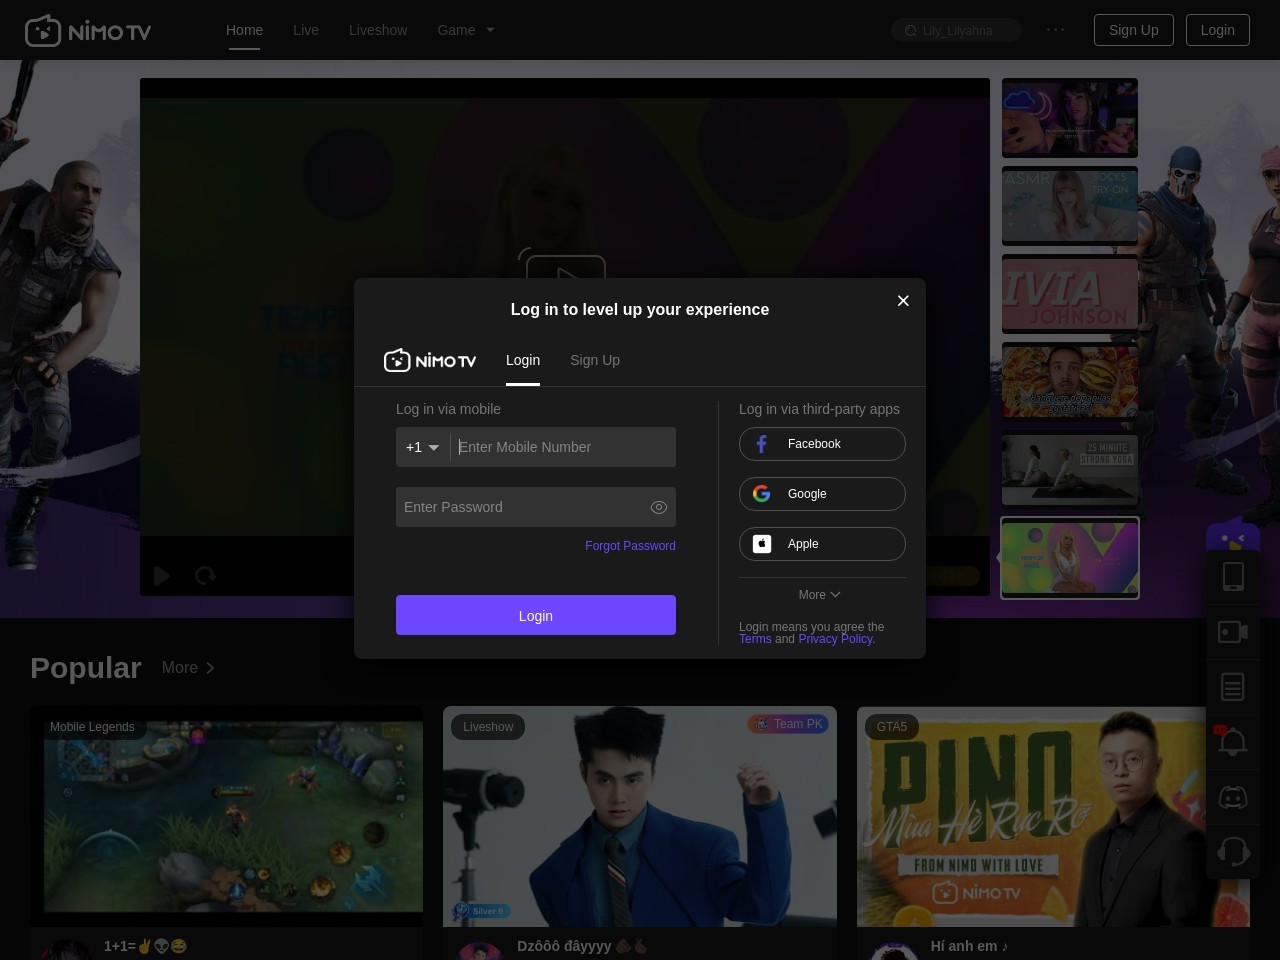Select the yoga stream thumbnail
The height and width of the screenshot is (960, 1280).
[1070, 470]
